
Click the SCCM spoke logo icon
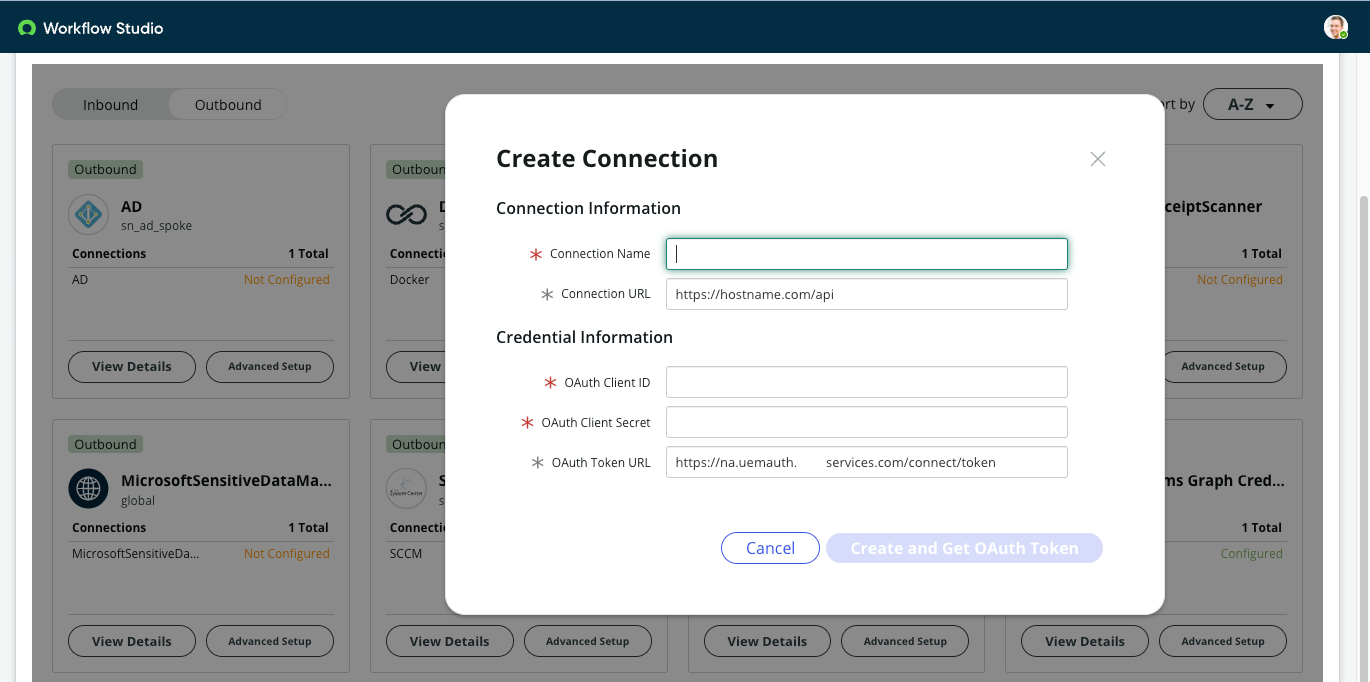[406, 488]
